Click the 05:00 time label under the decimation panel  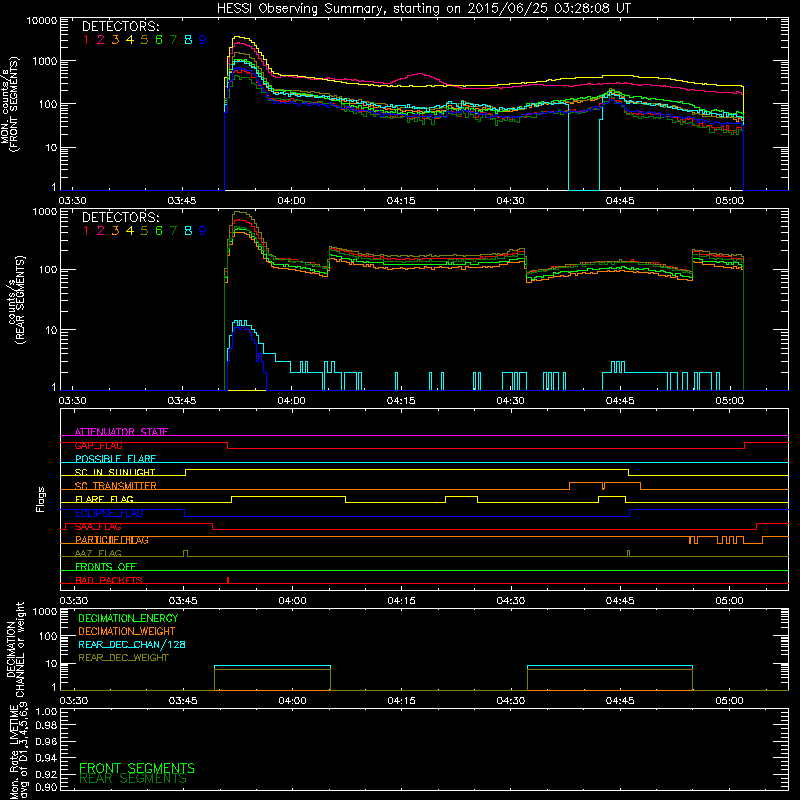pyautogui.click(x=730, y=701)
